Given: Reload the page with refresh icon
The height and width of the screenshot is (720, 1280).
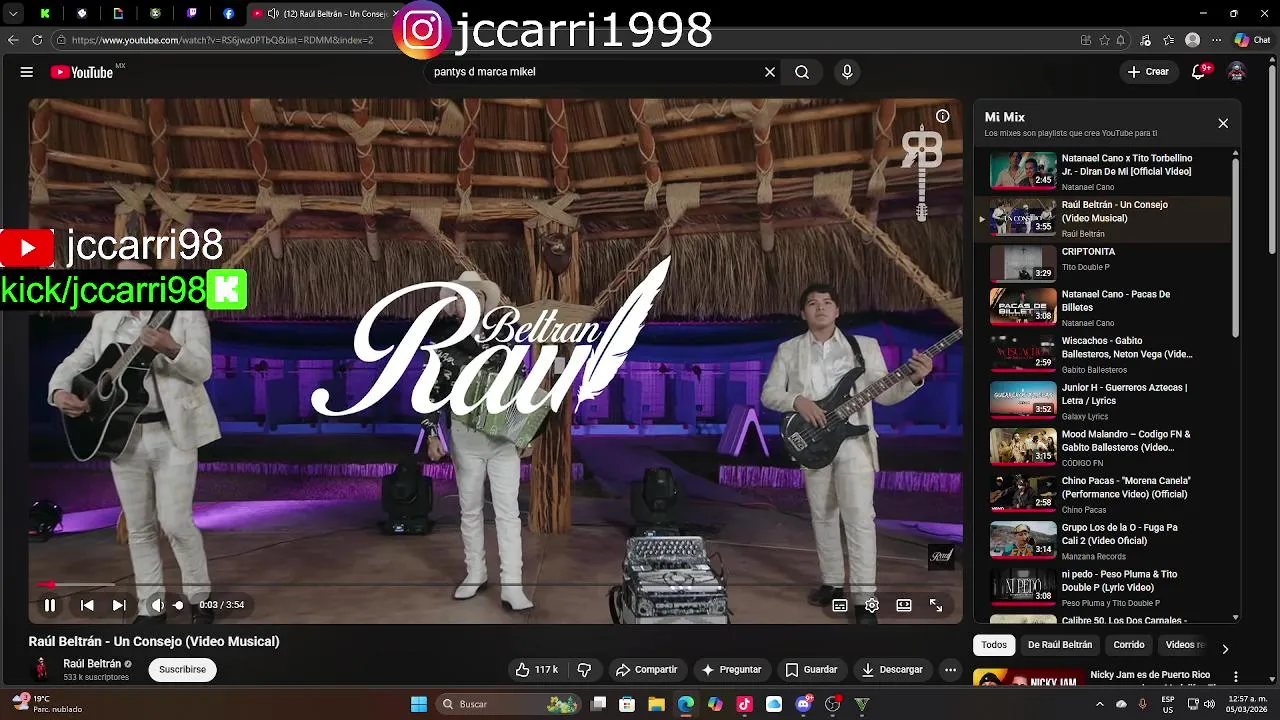Looking at the screenshot, I should [x=37, y=40].
